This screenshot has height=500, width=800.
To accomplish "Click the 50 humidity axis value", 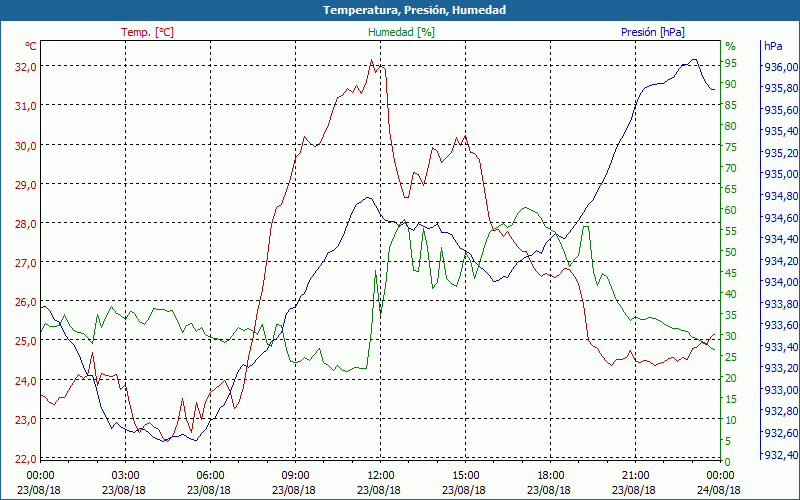I will click(x=731, y=252).
